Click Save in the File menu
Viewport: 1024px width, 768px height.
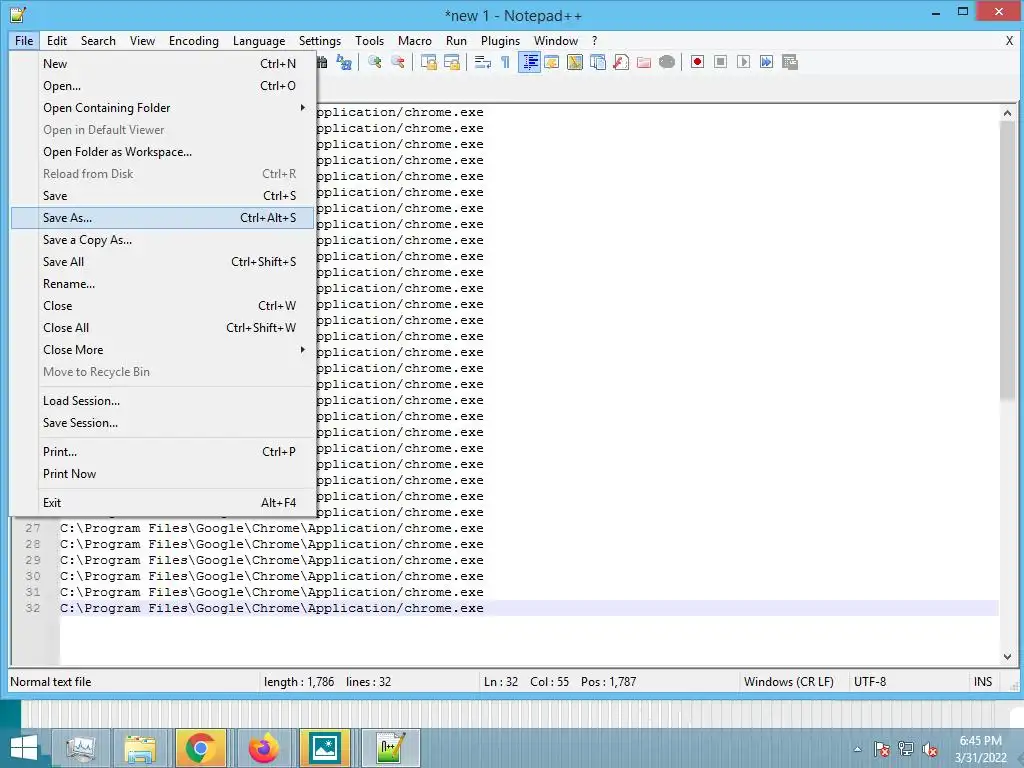point(163,196)
